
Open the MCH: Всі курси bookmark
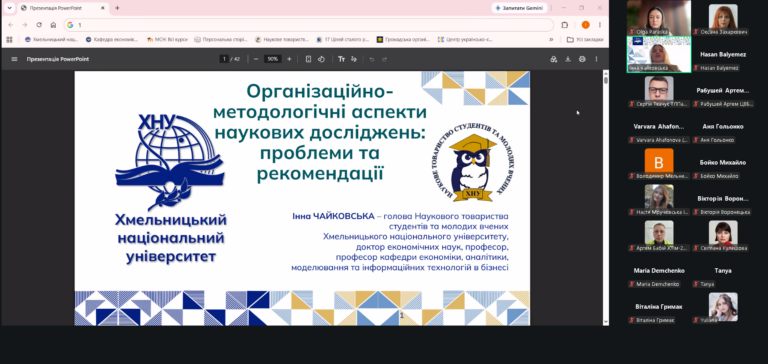tap(168, 40)
